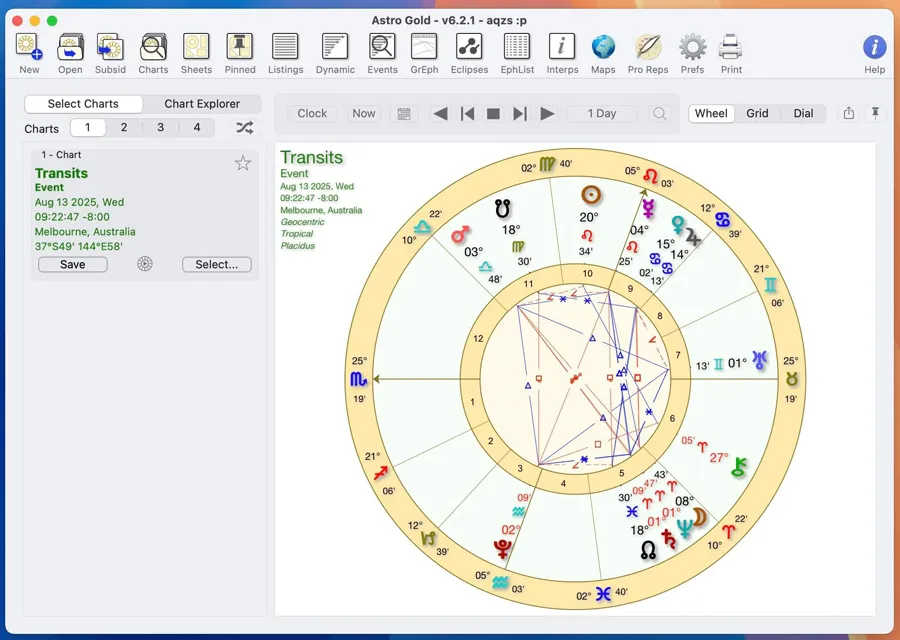Click the New chart icon
This screenshot has height=640, width=900.
tap(29, 47)
